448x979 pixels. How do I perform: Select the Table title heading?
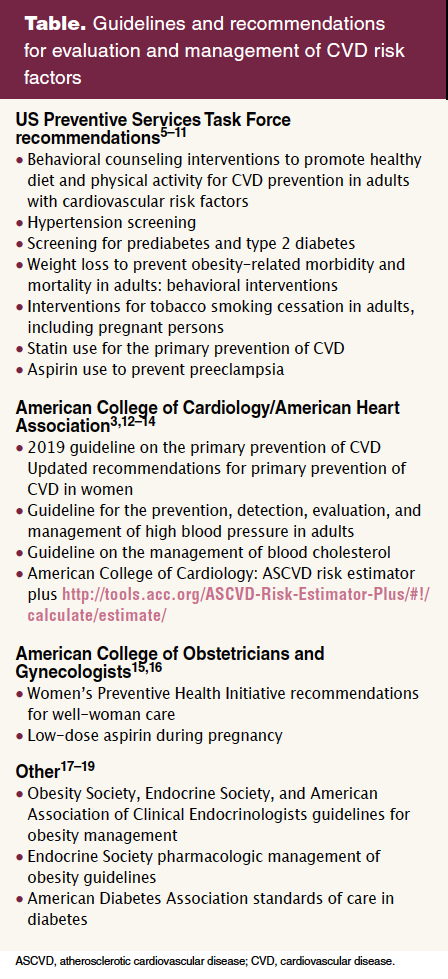point(214,50)
